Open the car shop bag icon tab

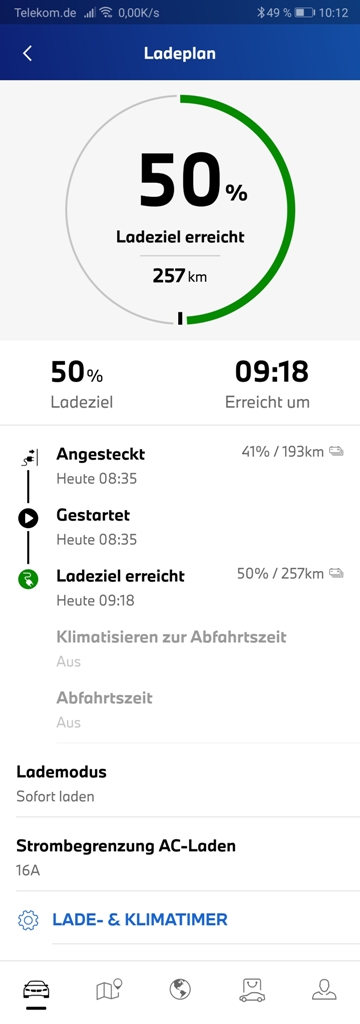[x=252, y=990]
